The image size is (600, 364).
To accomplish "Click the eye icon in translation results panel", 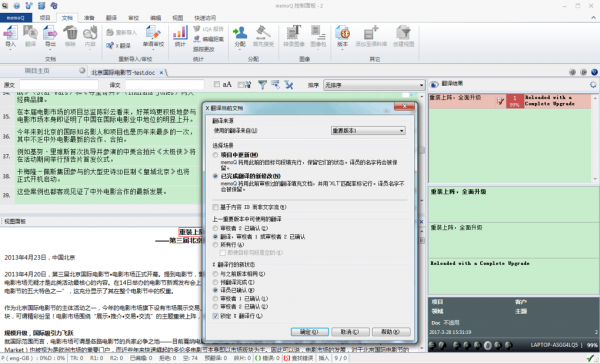I will 434,84.
